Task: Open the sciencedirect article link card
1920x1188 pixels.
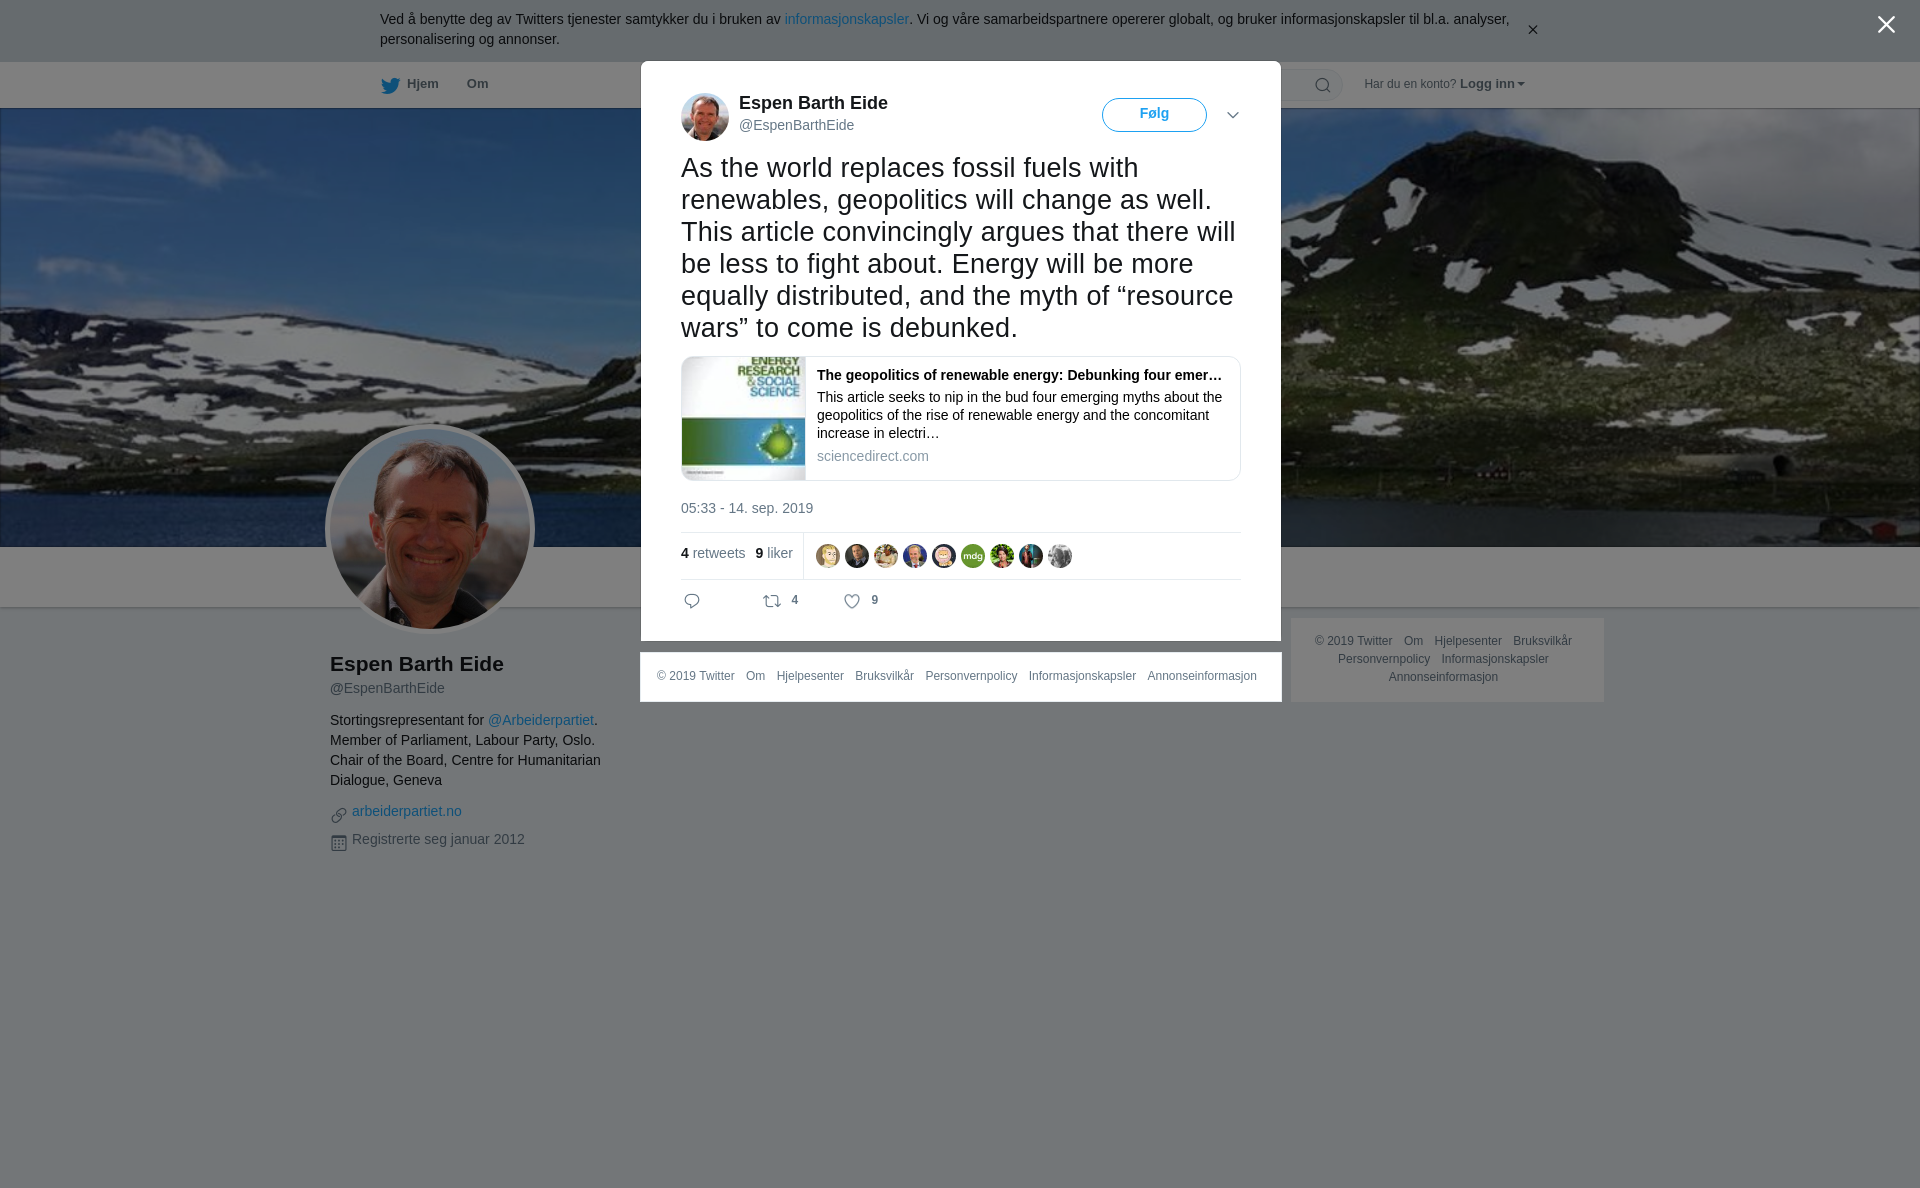Action: click(x=961, y=418)
